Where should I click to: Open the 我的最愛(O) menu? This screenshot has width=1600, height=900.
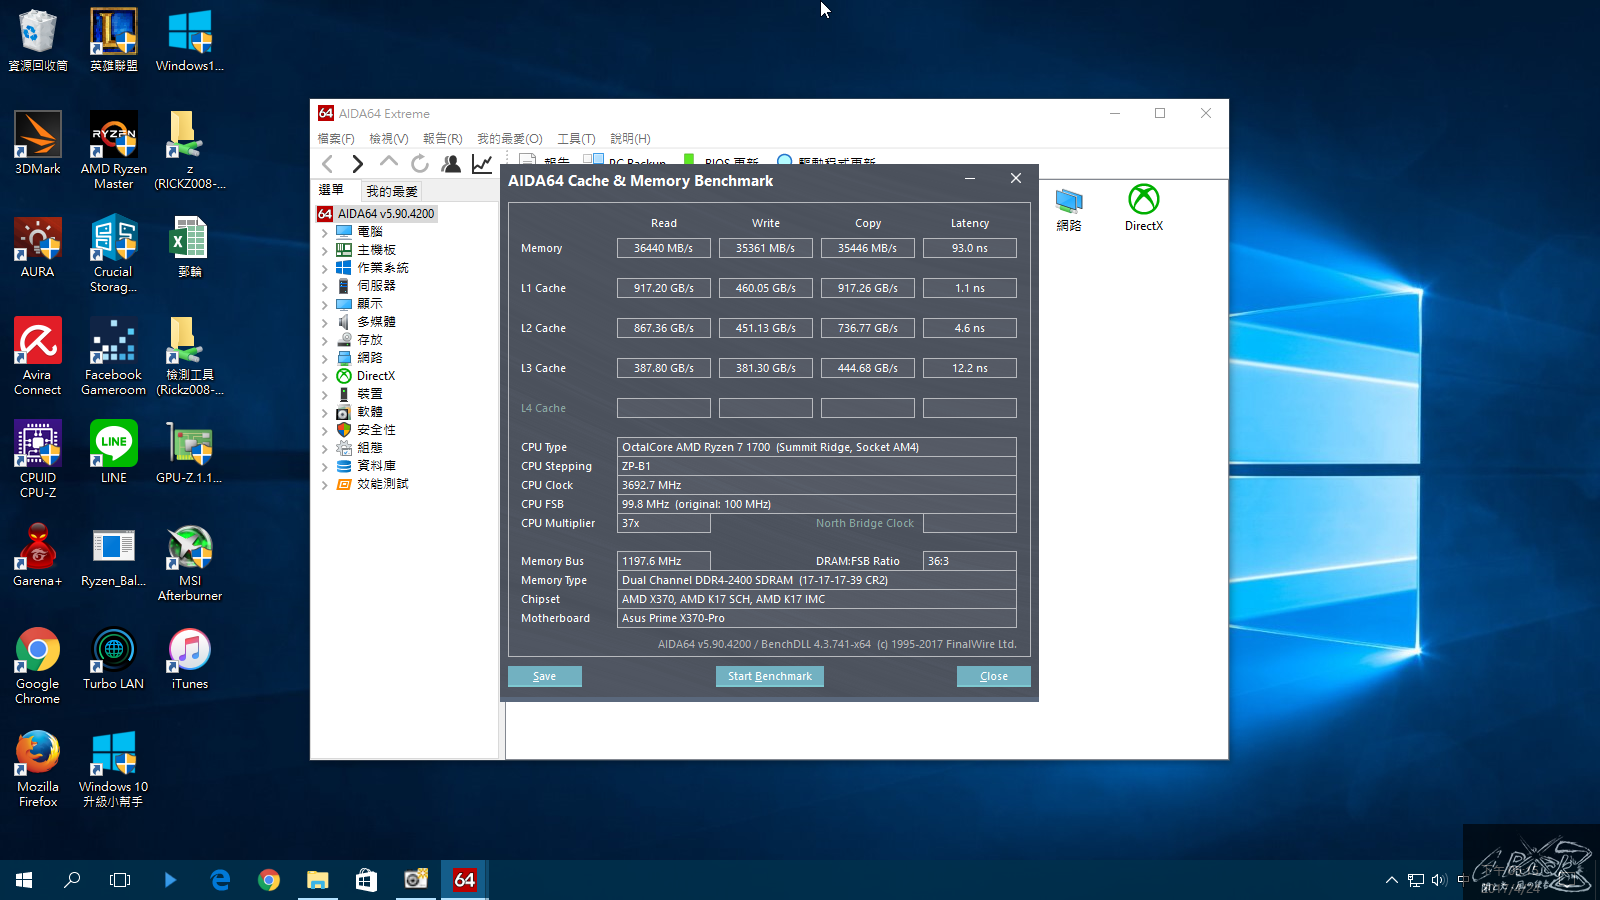click(510, 139)
